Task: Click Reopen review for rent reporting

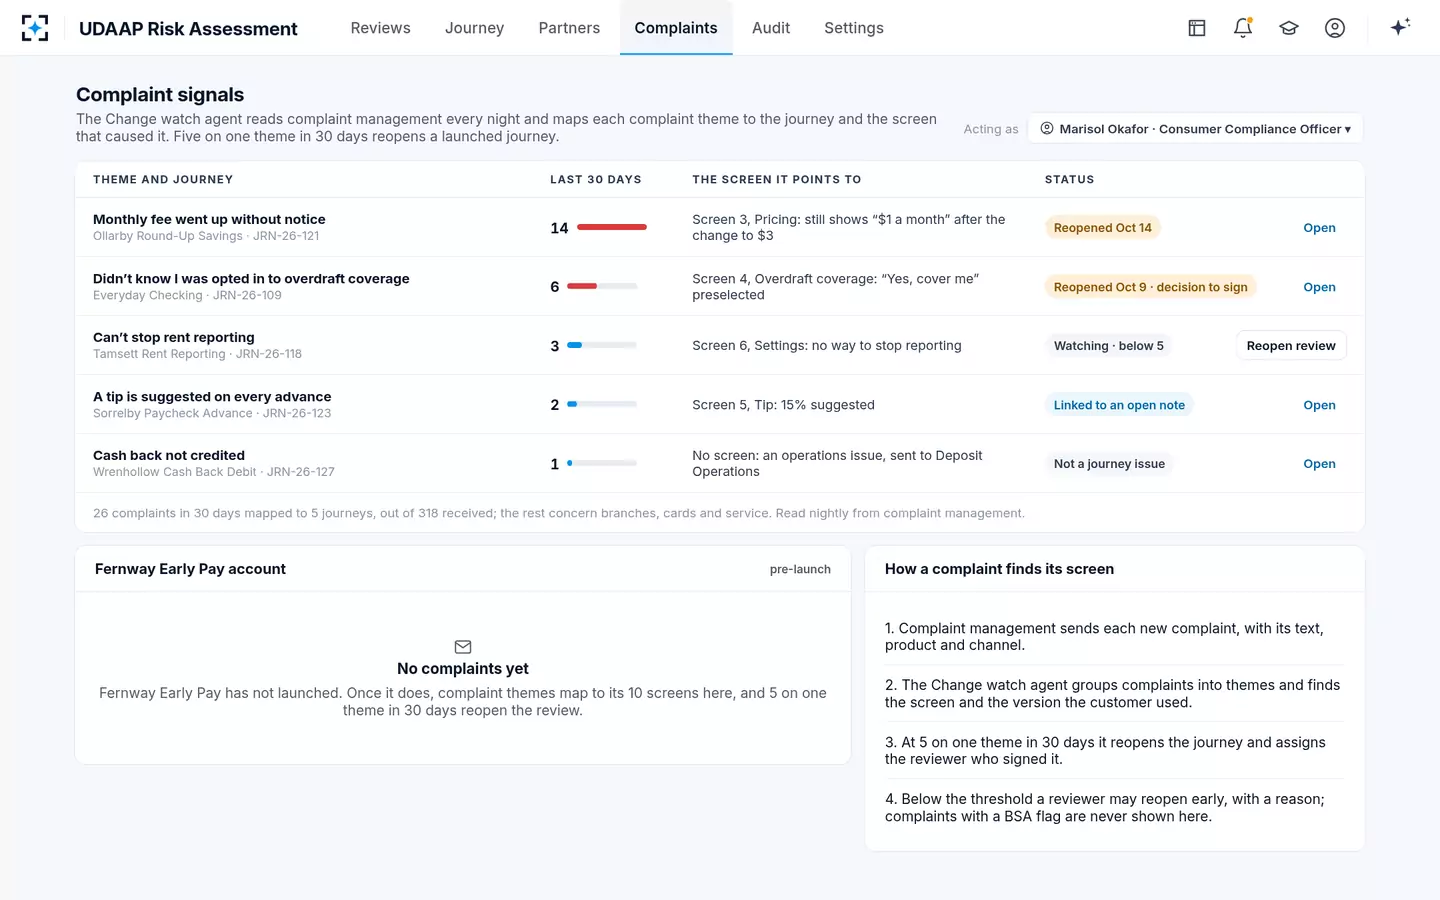Action: point(1291,346)
